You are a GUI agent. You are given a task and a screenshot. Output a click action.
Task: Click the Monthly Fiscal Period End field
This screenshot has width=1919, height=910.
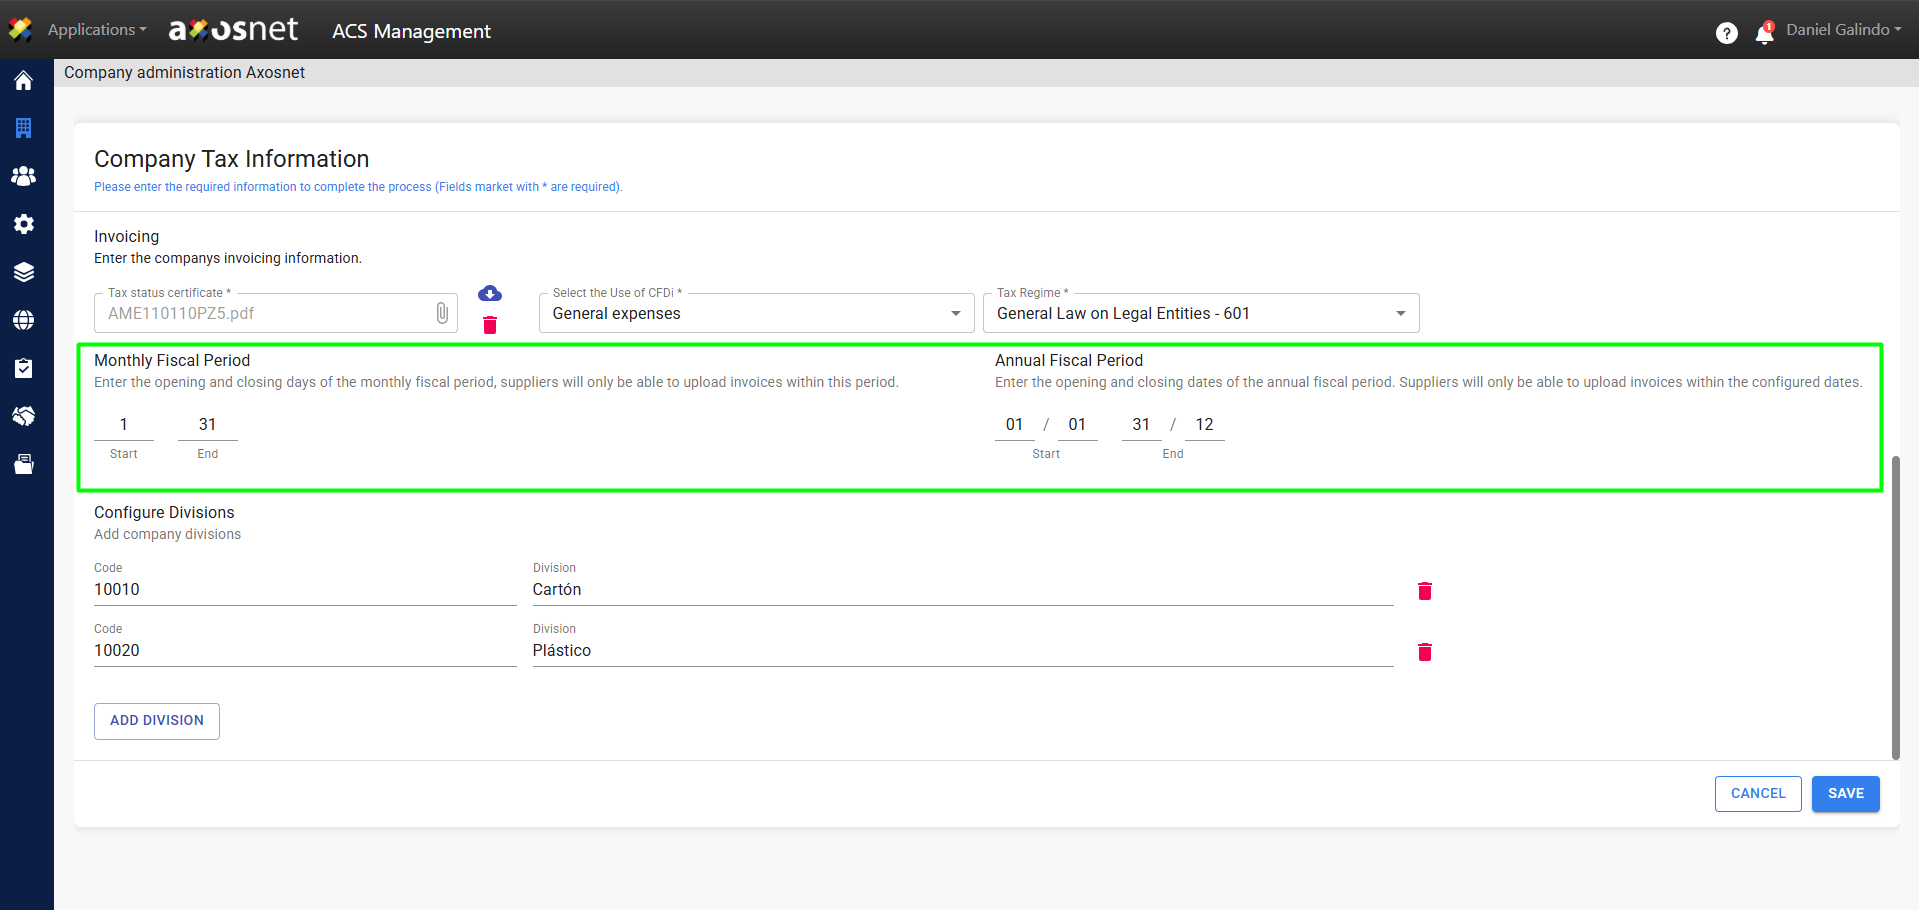pyautogui.click(x=208, y=425)
